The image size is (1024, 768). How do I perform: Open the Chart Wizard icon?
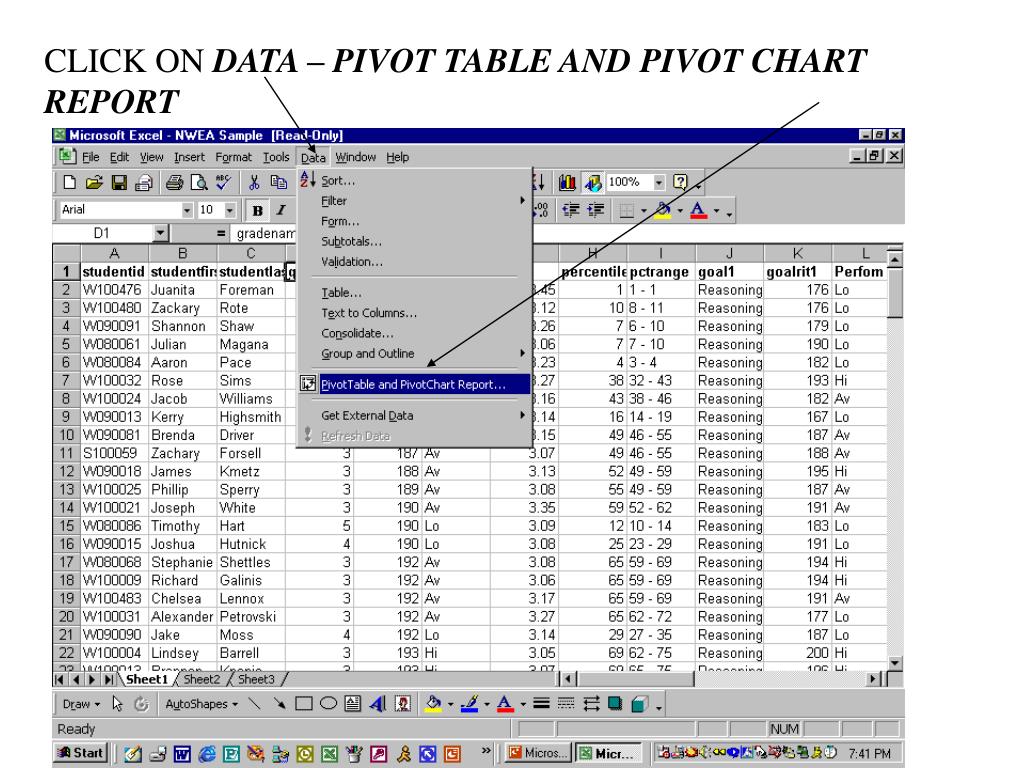click(x=567, y=183)
